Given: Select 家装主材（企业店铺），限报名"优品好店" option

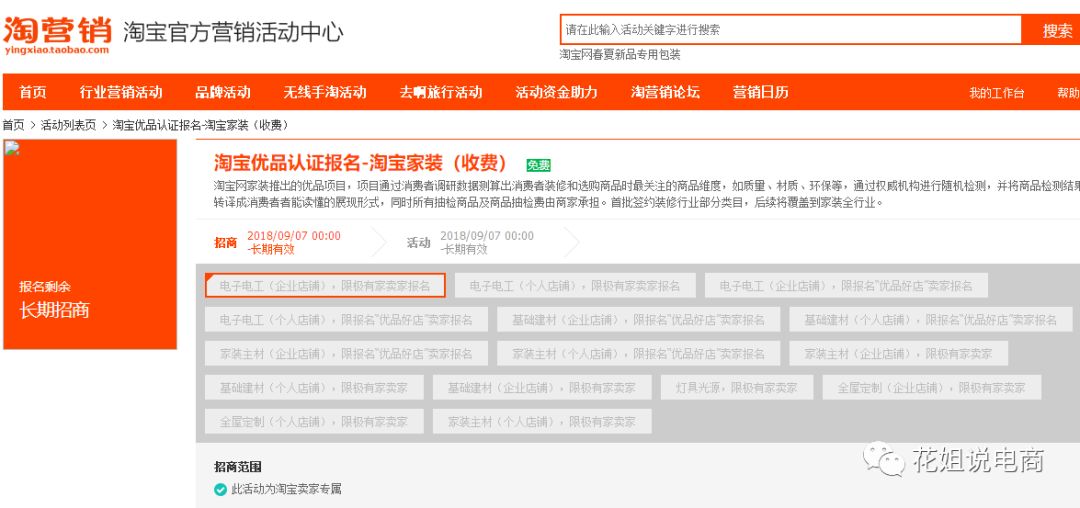Looking at the screenshot, I should (x=346, y=353).
